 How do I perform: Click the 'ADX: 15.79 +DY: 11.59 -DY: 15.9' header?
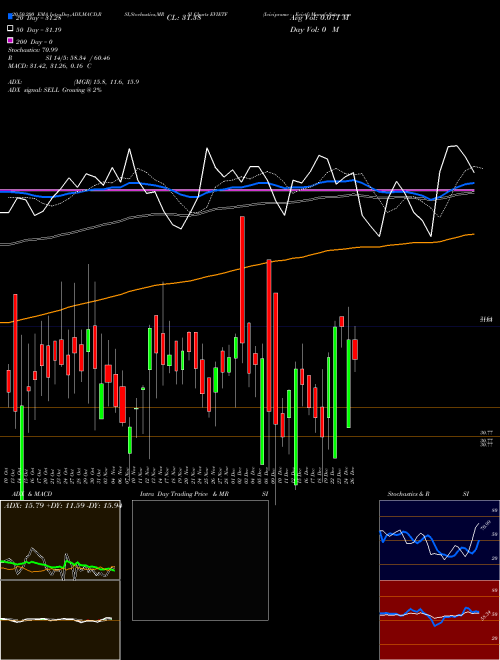point(63,506)
